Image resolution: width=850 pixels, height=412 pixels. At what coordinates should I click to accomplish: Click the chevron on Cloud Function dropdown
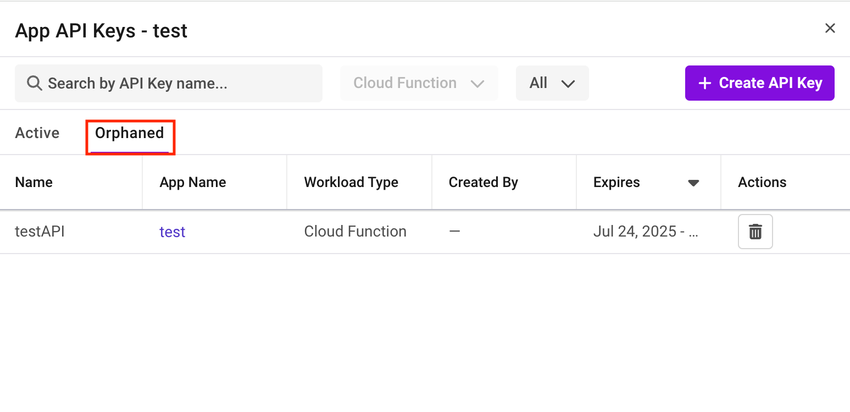(477, 83)
